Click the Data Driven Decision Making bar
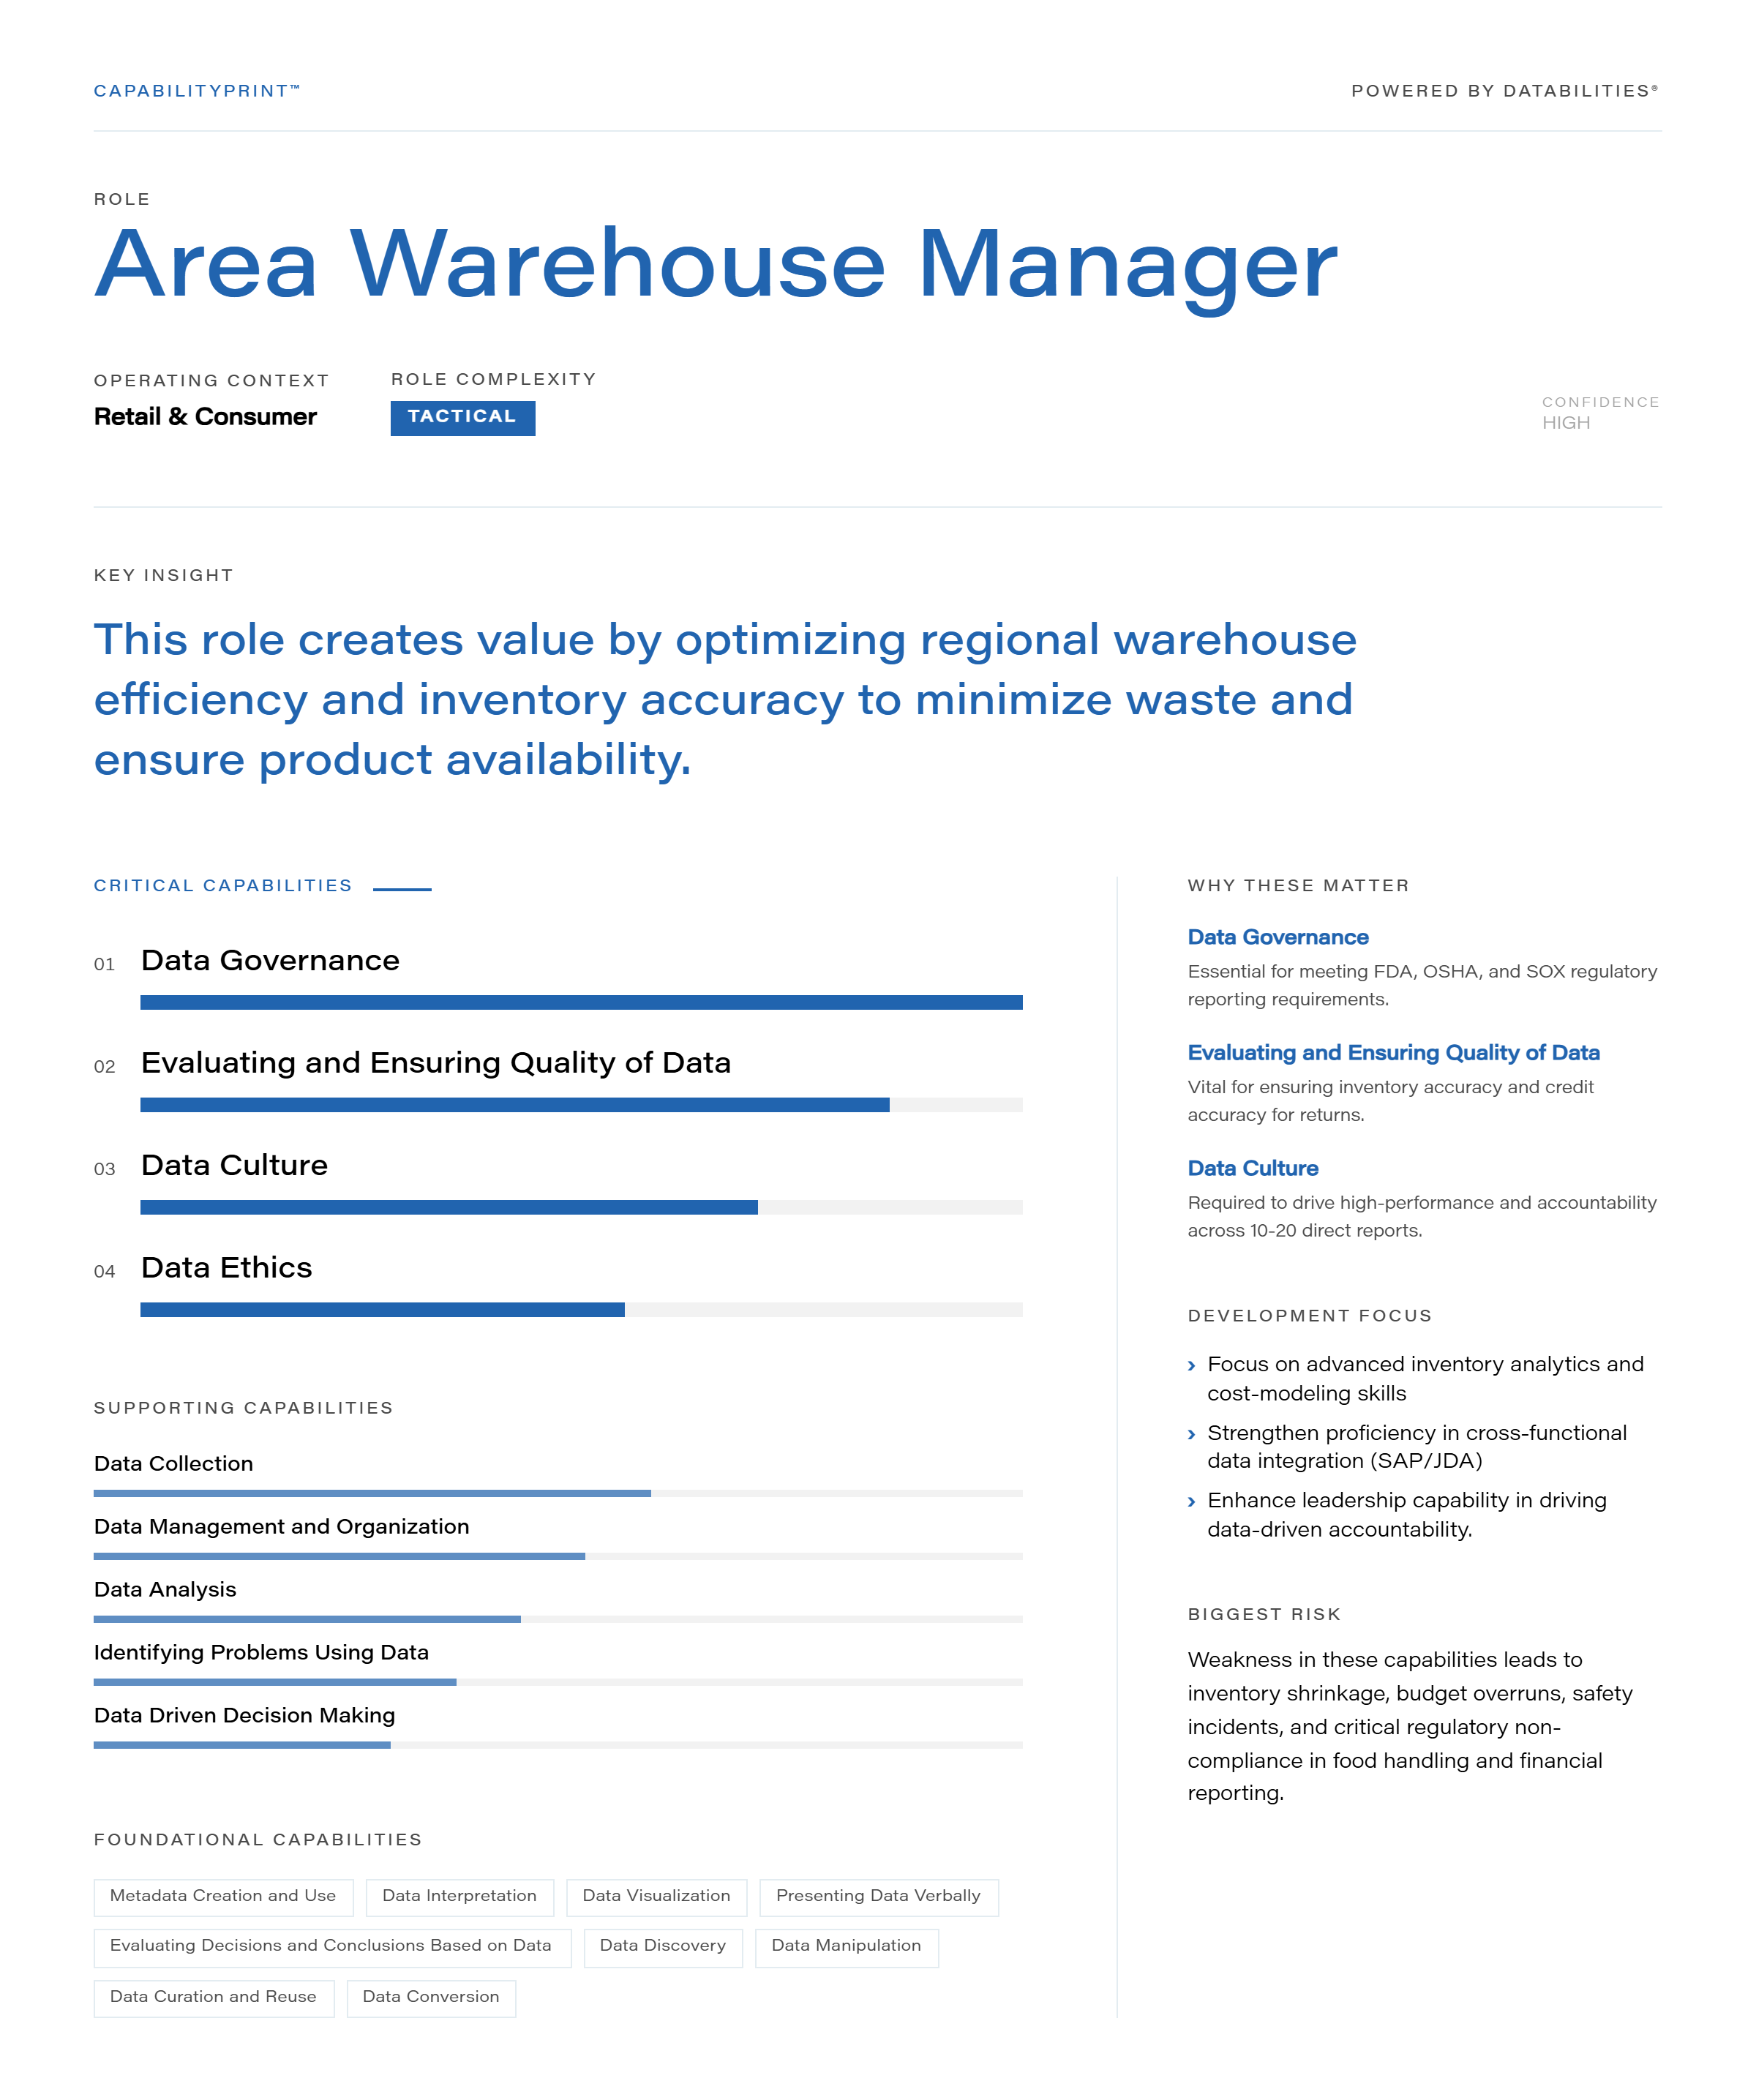Viewport: 1756px width, 2100px height. tap(558, 1745)
